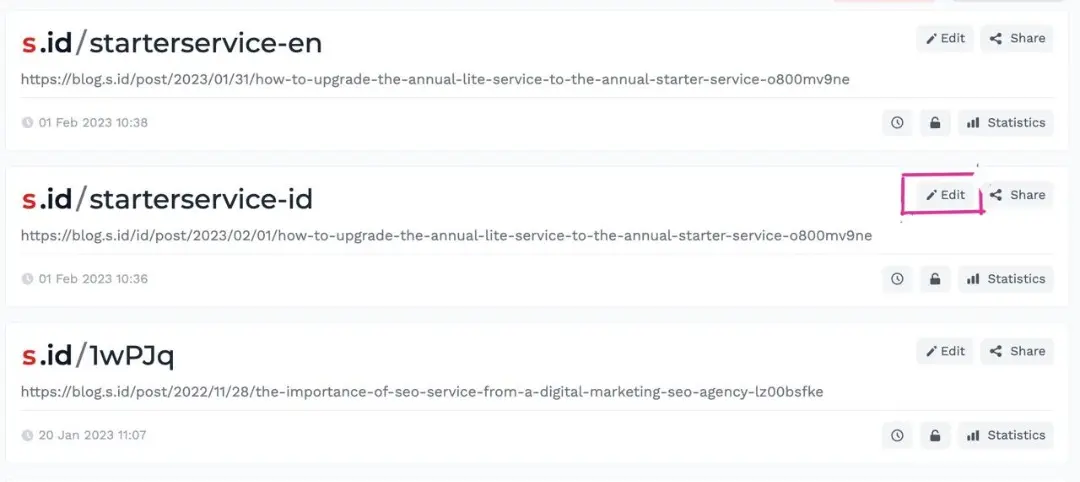Show Statistics for 1wPJq link

tap(1006, 435)
